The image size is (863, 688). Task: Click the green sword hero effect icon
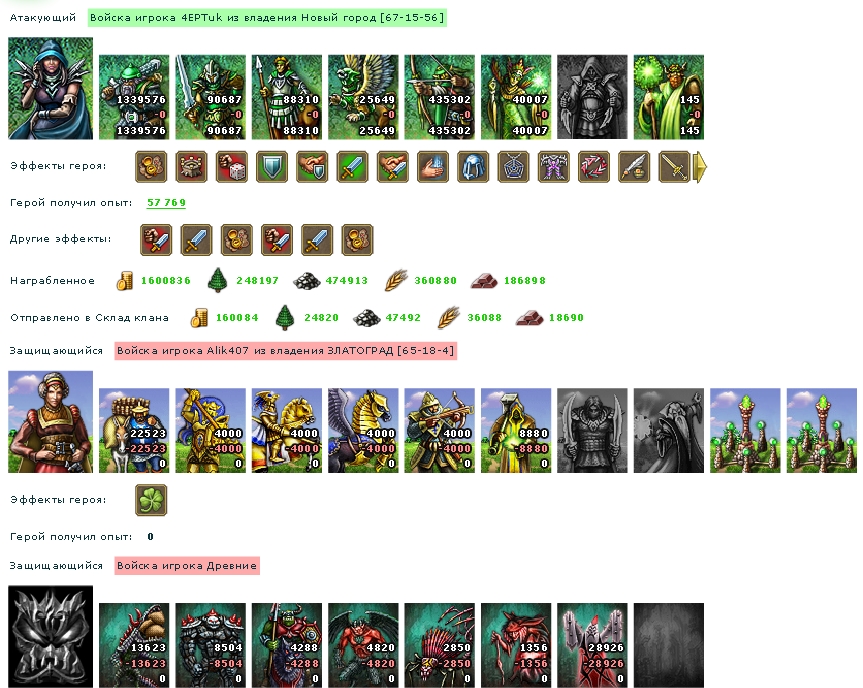point(353,167)
